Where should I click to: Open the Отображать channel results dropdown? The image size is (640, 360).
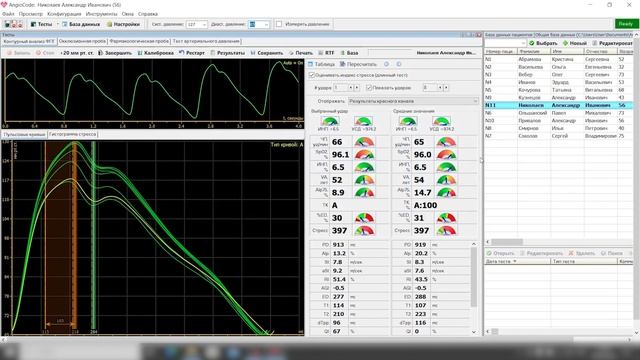[x=413, y=101]
